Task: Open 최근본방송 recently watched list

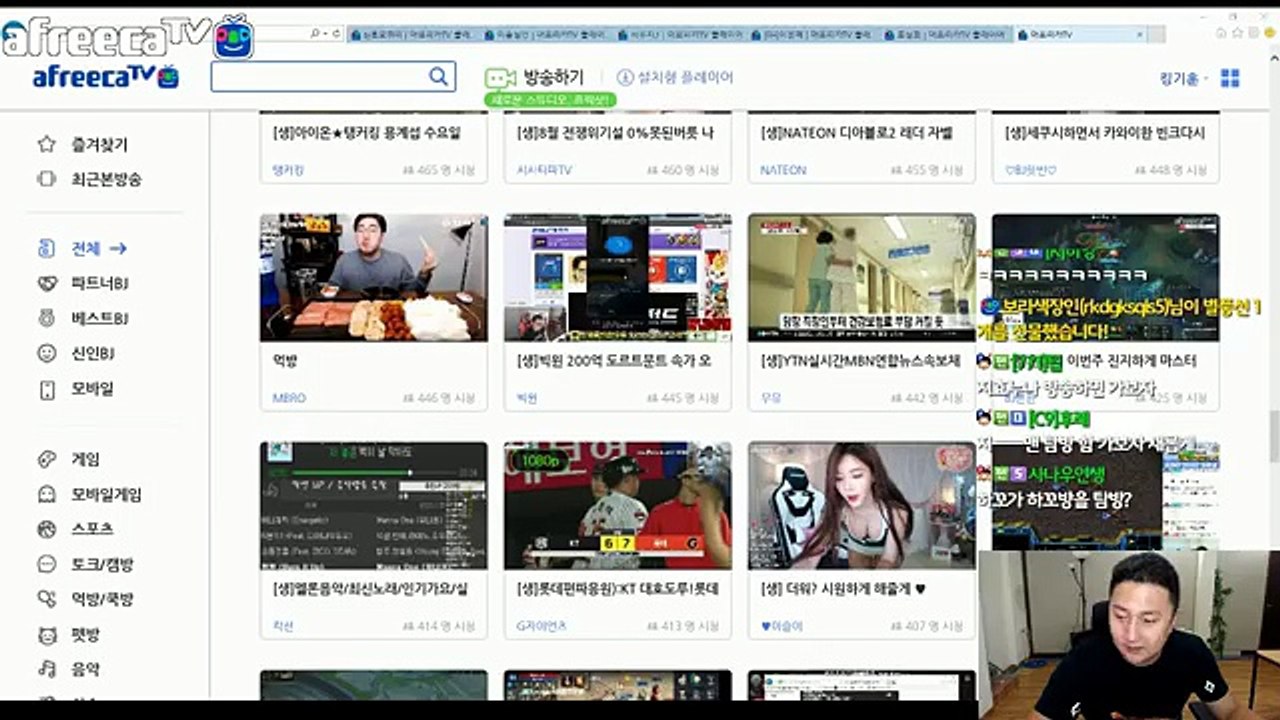Action: pos(90,179)
